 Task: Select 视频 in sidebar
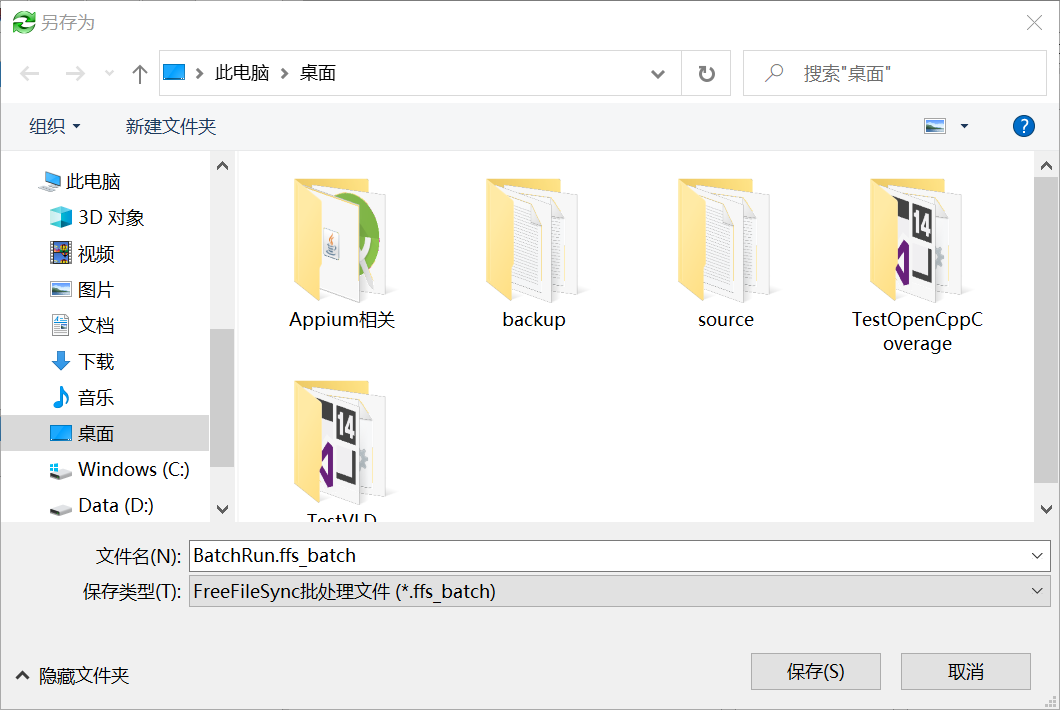click(x=82, y=254)
